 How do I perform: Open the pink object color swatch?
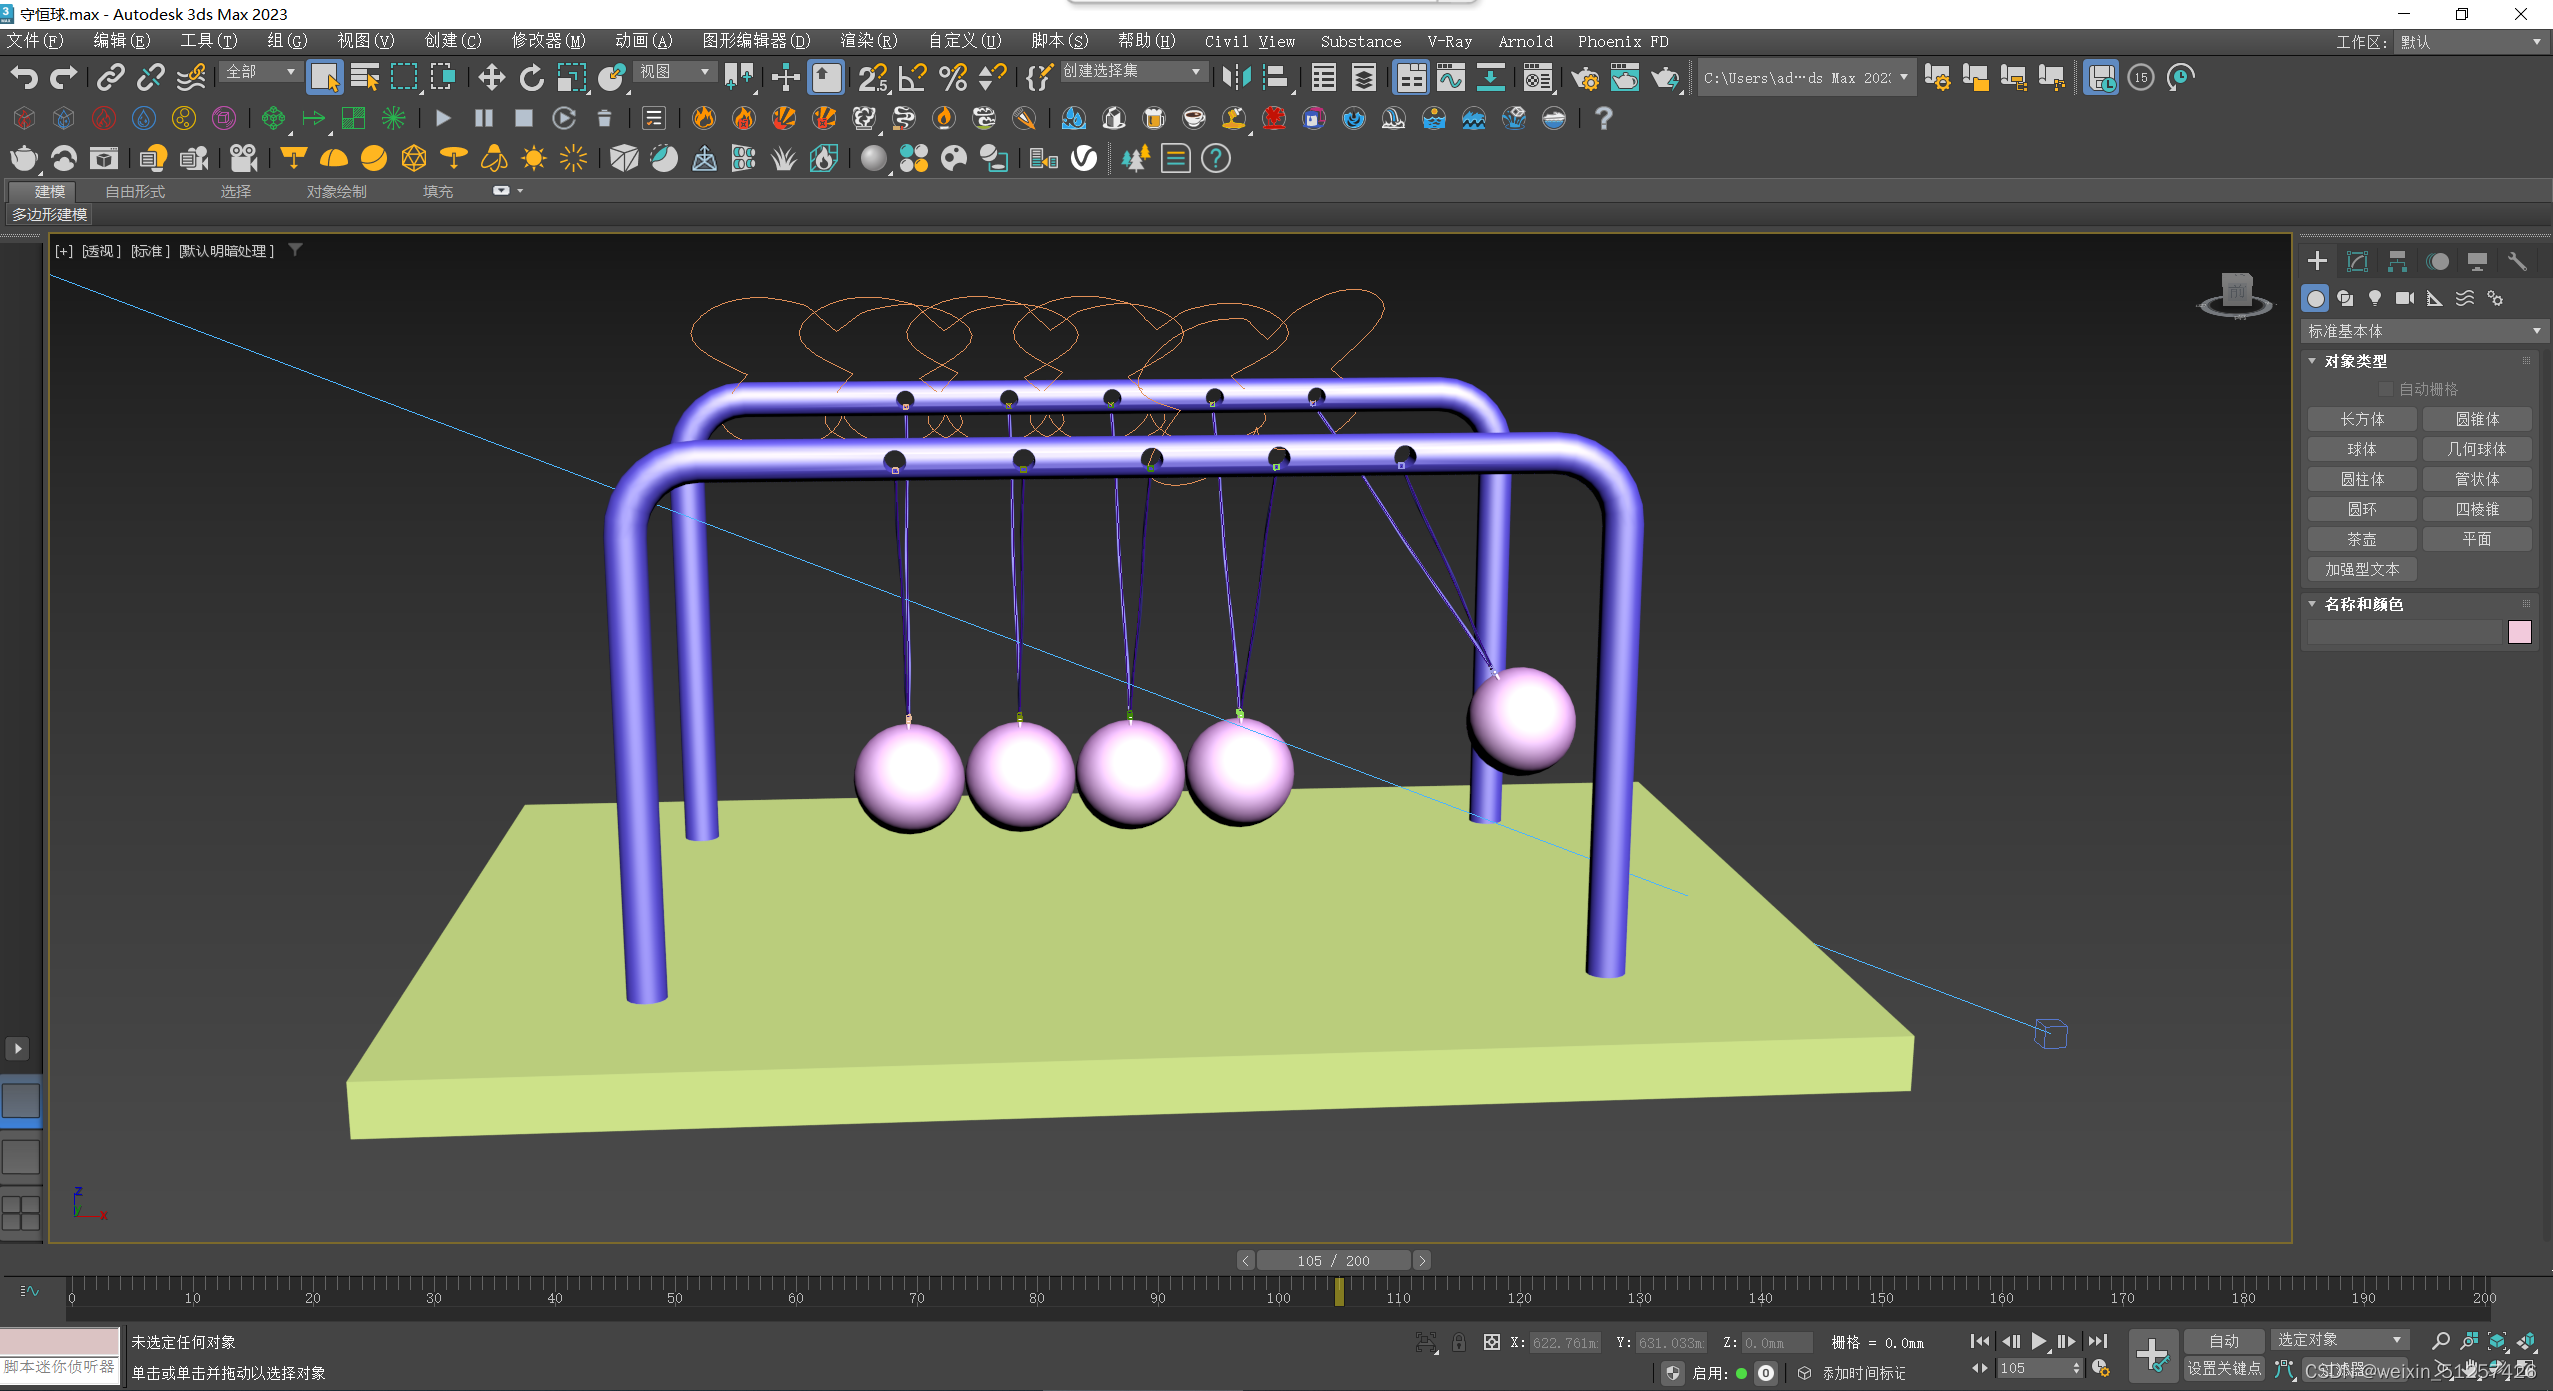click(x=2519, y=632)
